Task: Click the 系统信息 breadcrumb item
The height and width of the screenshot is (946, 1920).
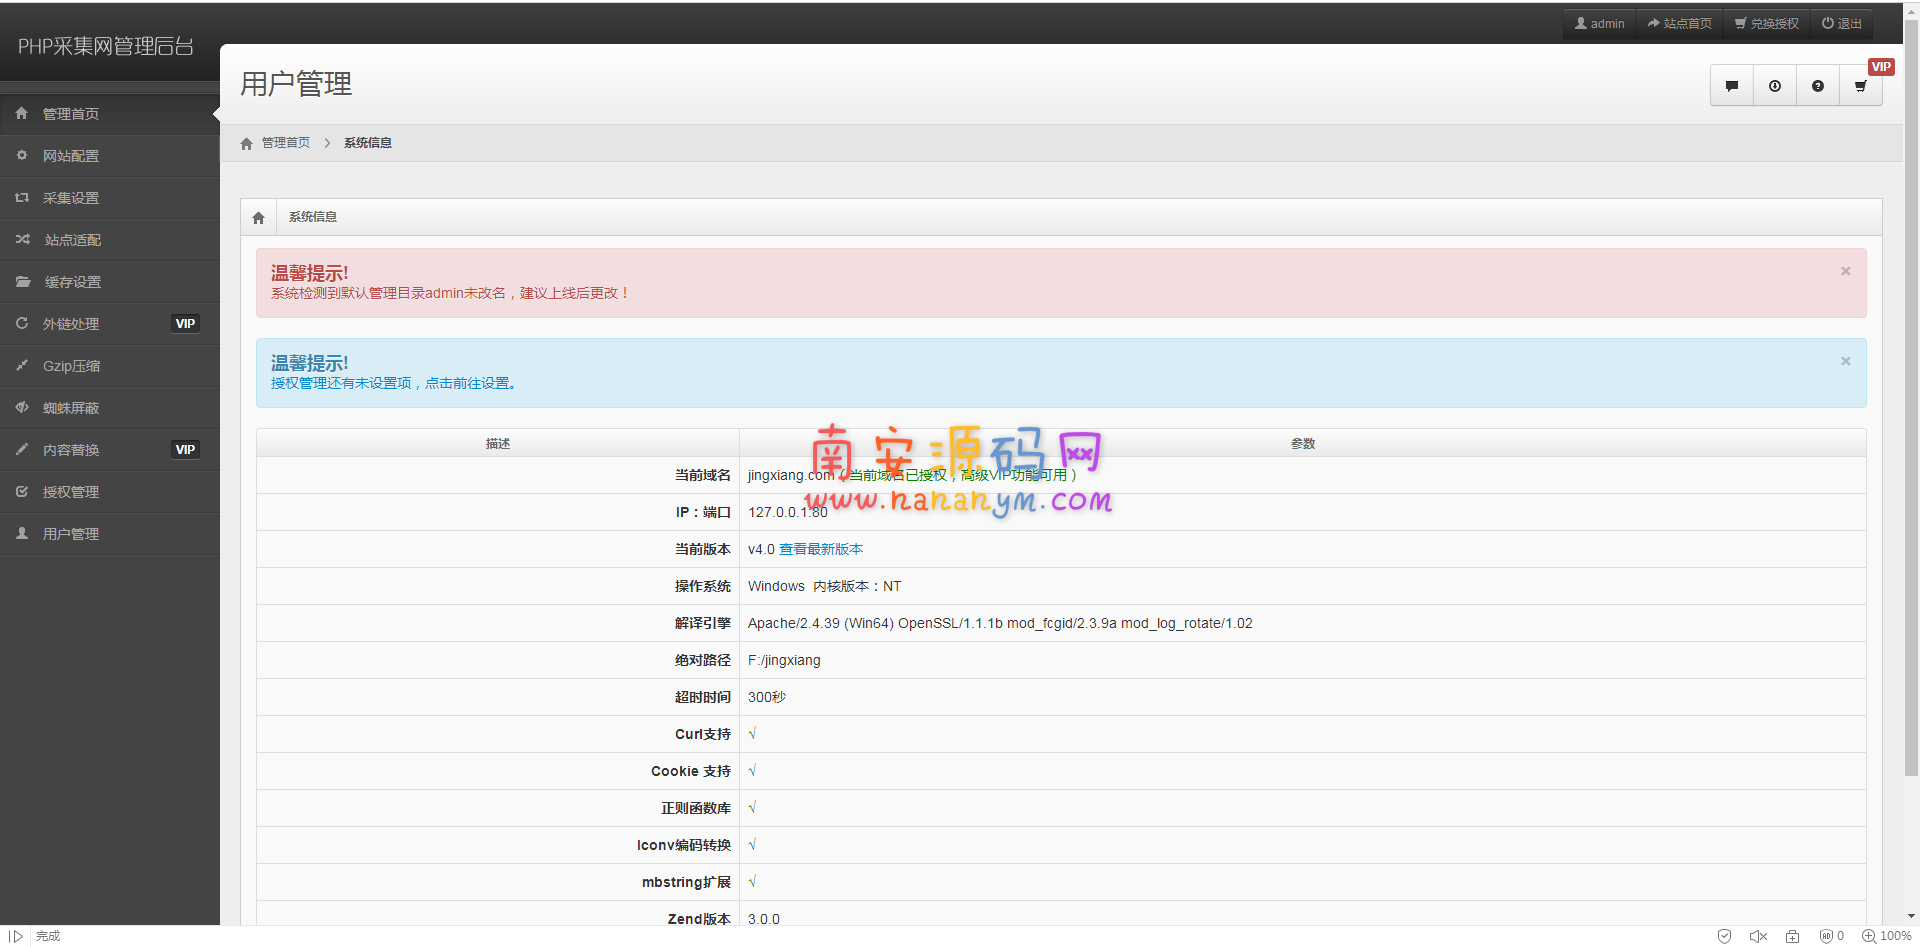Action: (x=368, y=143)
